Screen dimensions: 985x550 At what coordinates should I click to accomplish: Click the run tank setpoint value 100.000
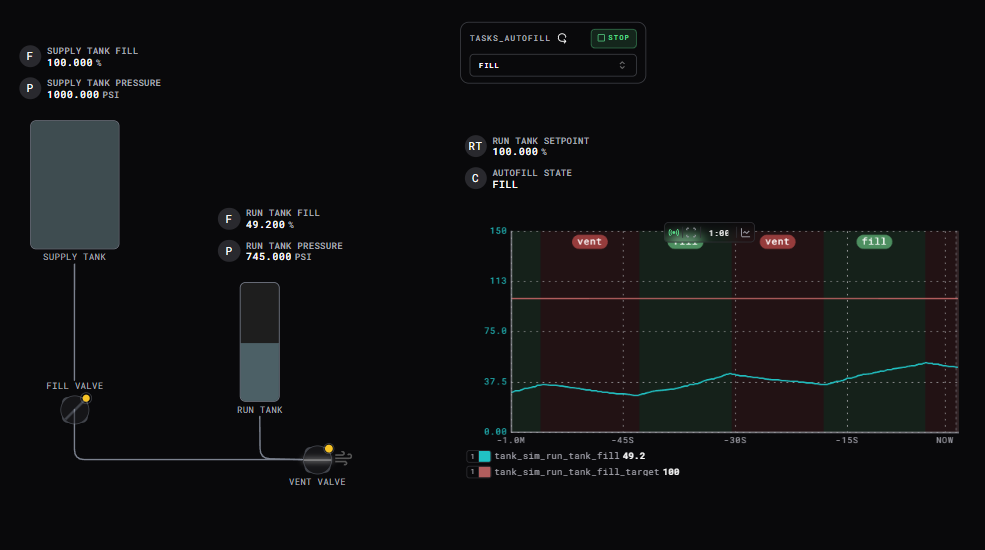tap(515, 152)
